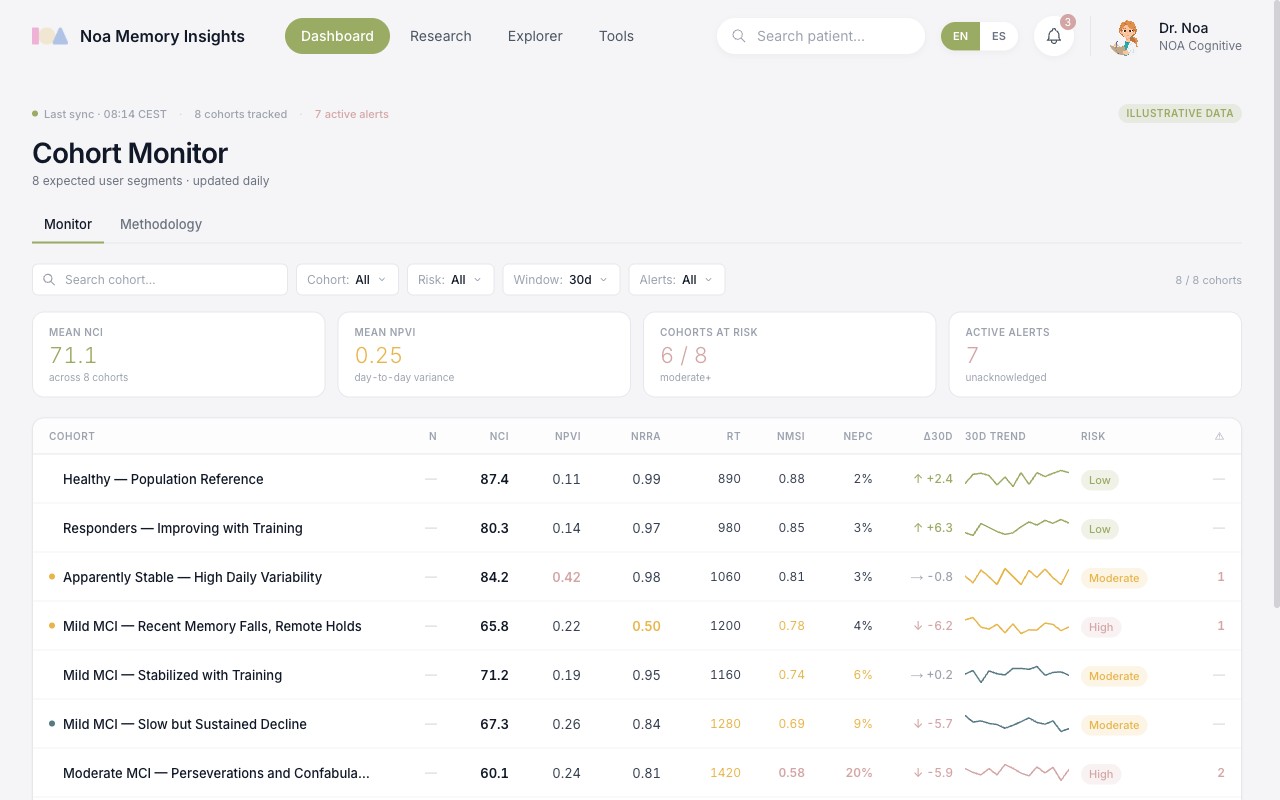Click the Low risk badge on Healthy row
The width and height of the screenshot is (1280, 800).
pyautogui.click(x=1100, y=480)
